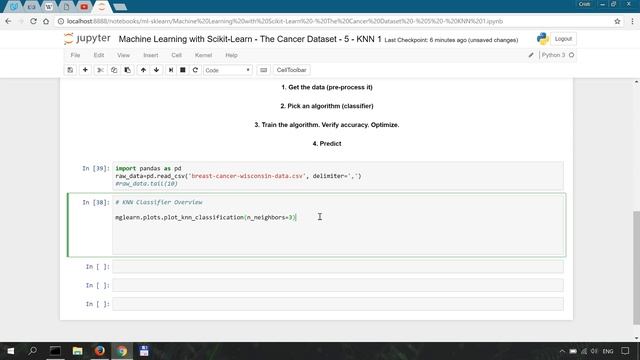Copy selected cells icon in toolbar

114,70
